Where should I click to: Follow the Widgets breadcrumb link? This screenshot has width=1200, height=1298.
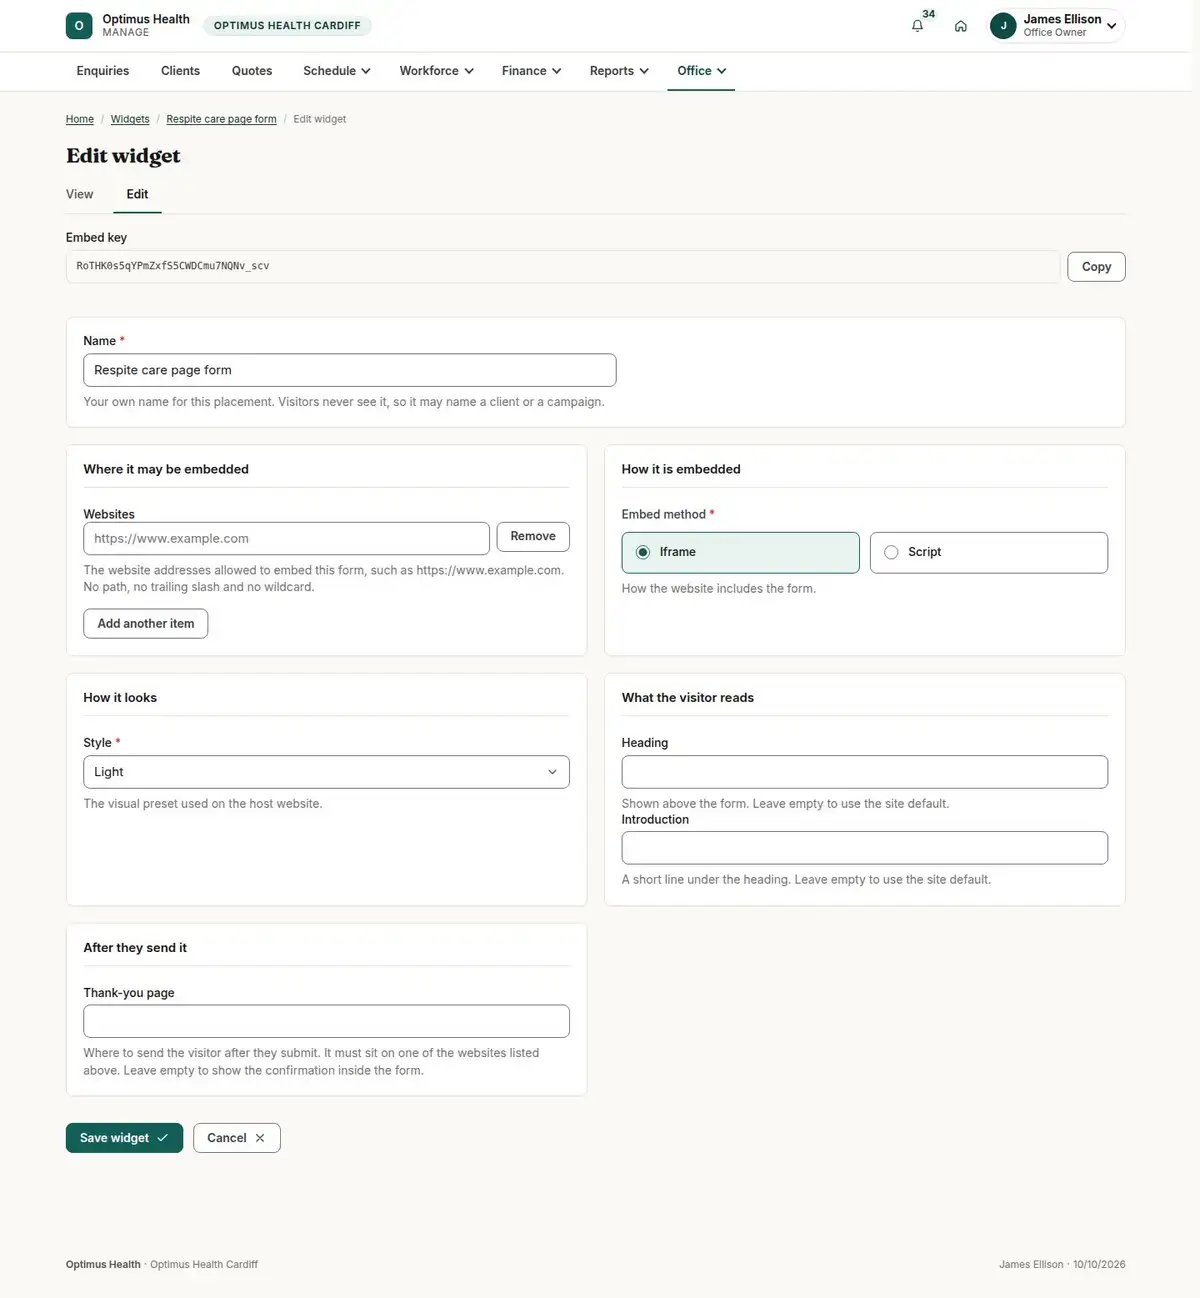point(130,119)
